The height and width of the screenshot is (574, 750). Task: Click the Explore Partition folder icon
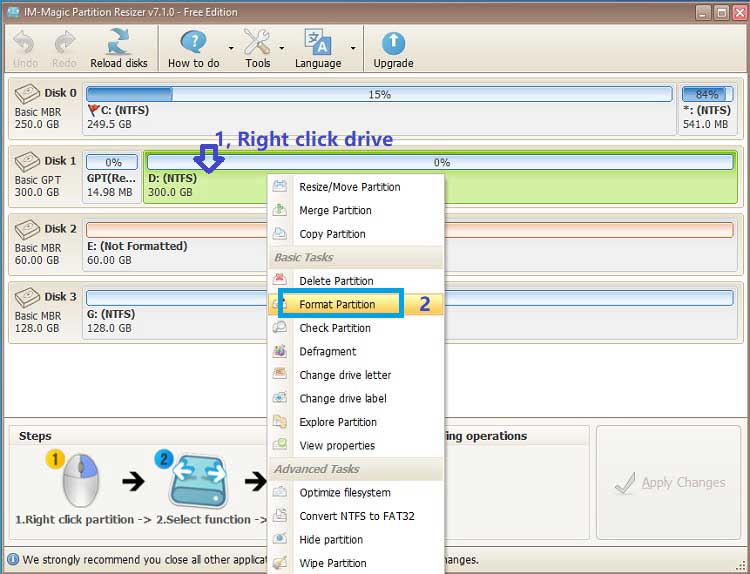[280, 421]
